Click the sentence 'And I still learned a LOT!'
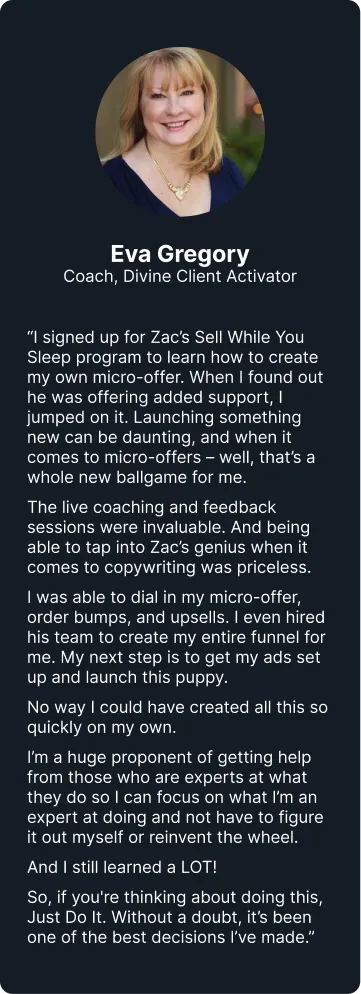 point(122,867)
